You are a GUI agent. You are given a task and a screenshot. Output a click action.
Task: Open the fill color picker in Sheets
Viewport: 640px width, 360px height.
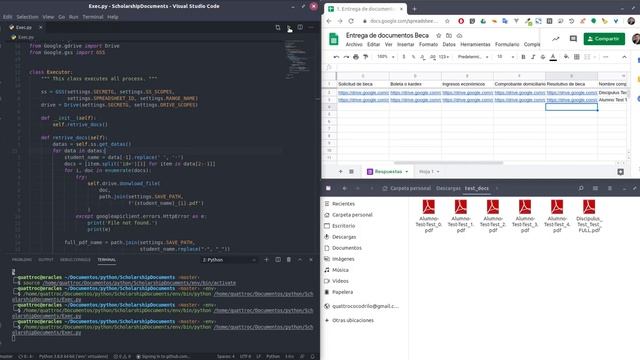click(567, 57)
